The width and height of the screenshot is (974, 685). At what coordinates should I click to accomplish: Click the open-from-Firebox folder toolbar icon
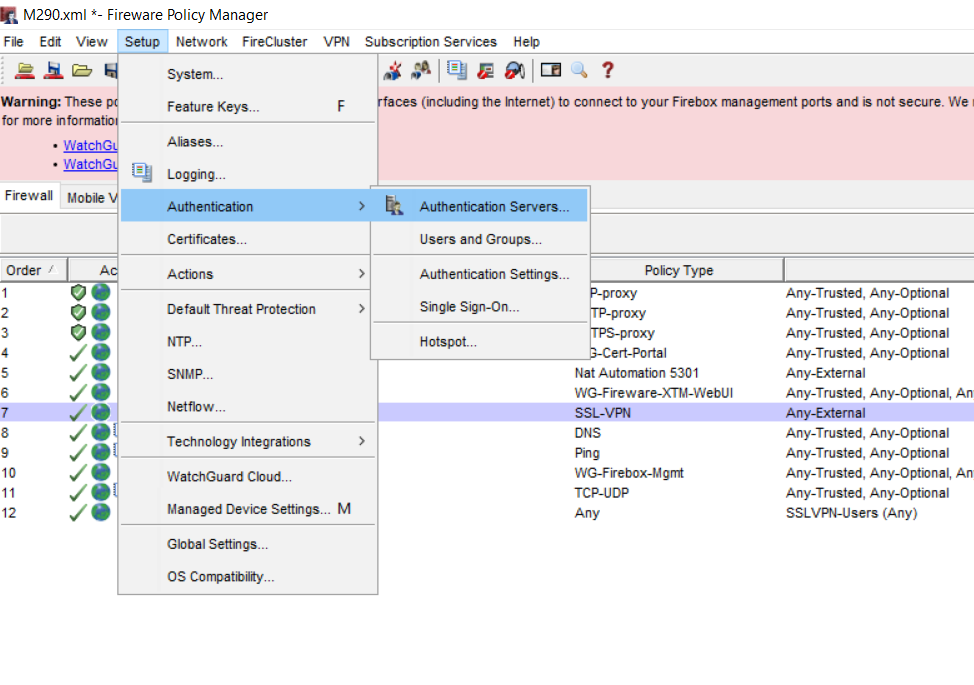pos(25,71)
